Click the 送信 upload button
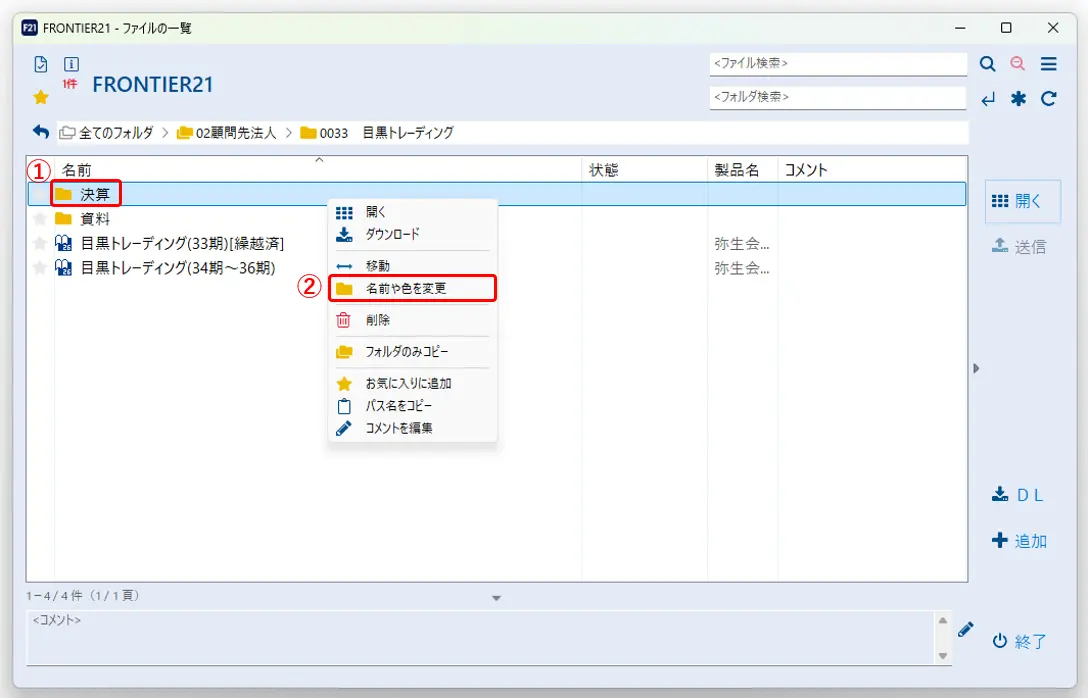 tap(1018, 246)
